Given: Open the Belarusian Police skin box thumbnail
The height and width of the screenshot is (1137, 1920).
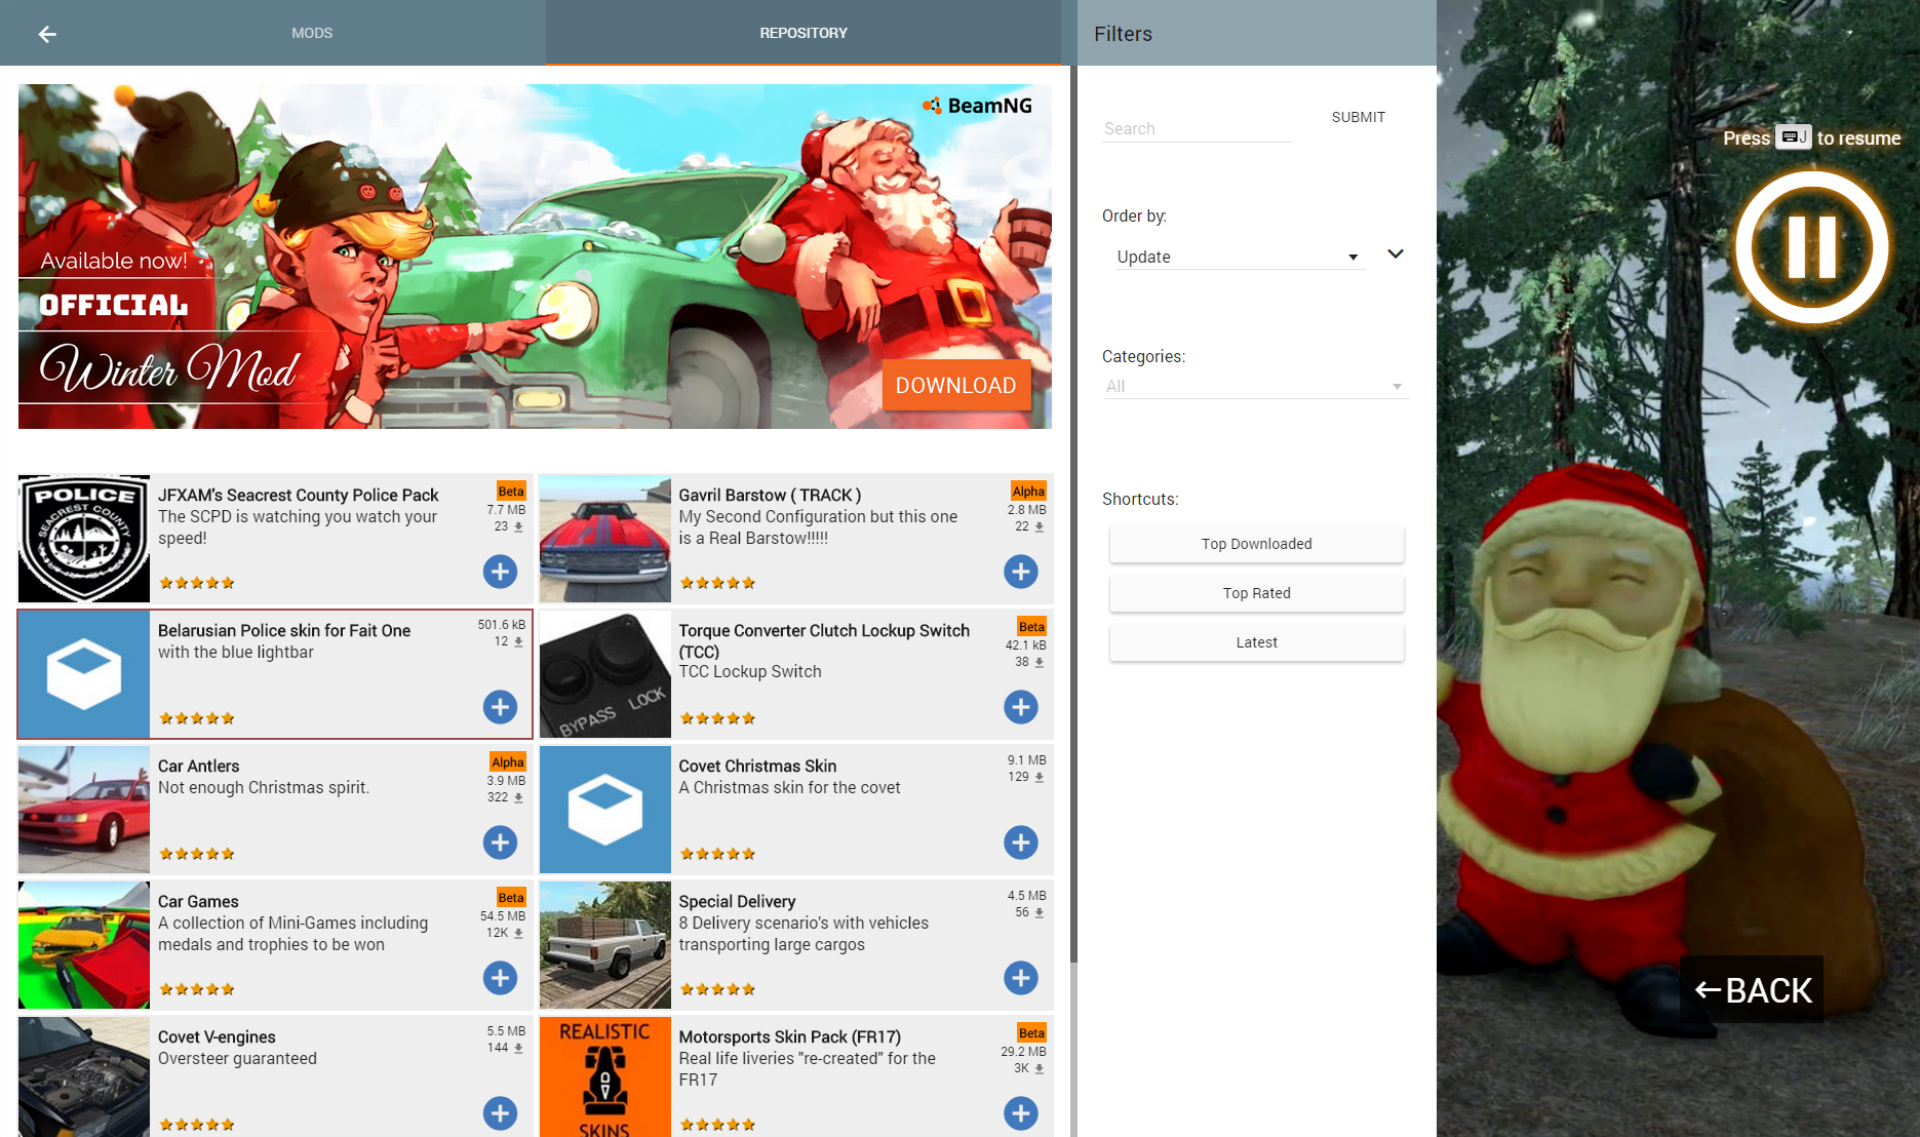Looking at the screenshot, I should click(84, 674).
